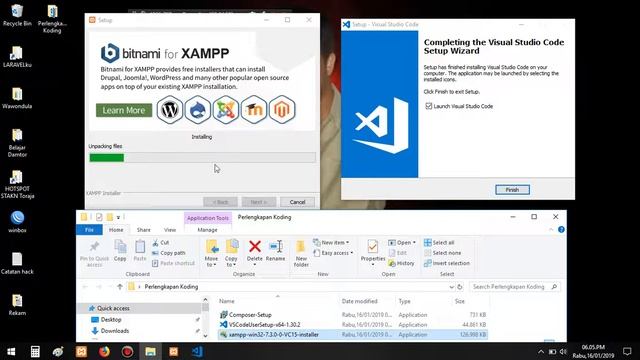Switch to Home ribbon tab

116,230
